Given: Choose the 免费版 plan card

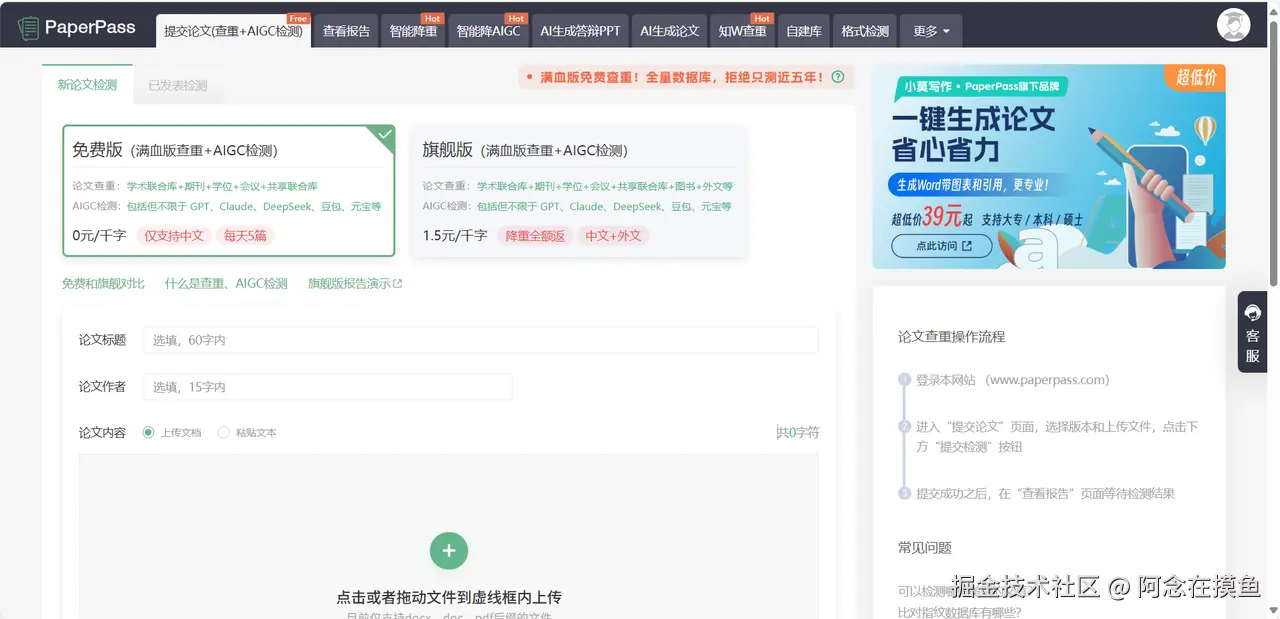Looking at the screenshot, I should pos(229,191).
